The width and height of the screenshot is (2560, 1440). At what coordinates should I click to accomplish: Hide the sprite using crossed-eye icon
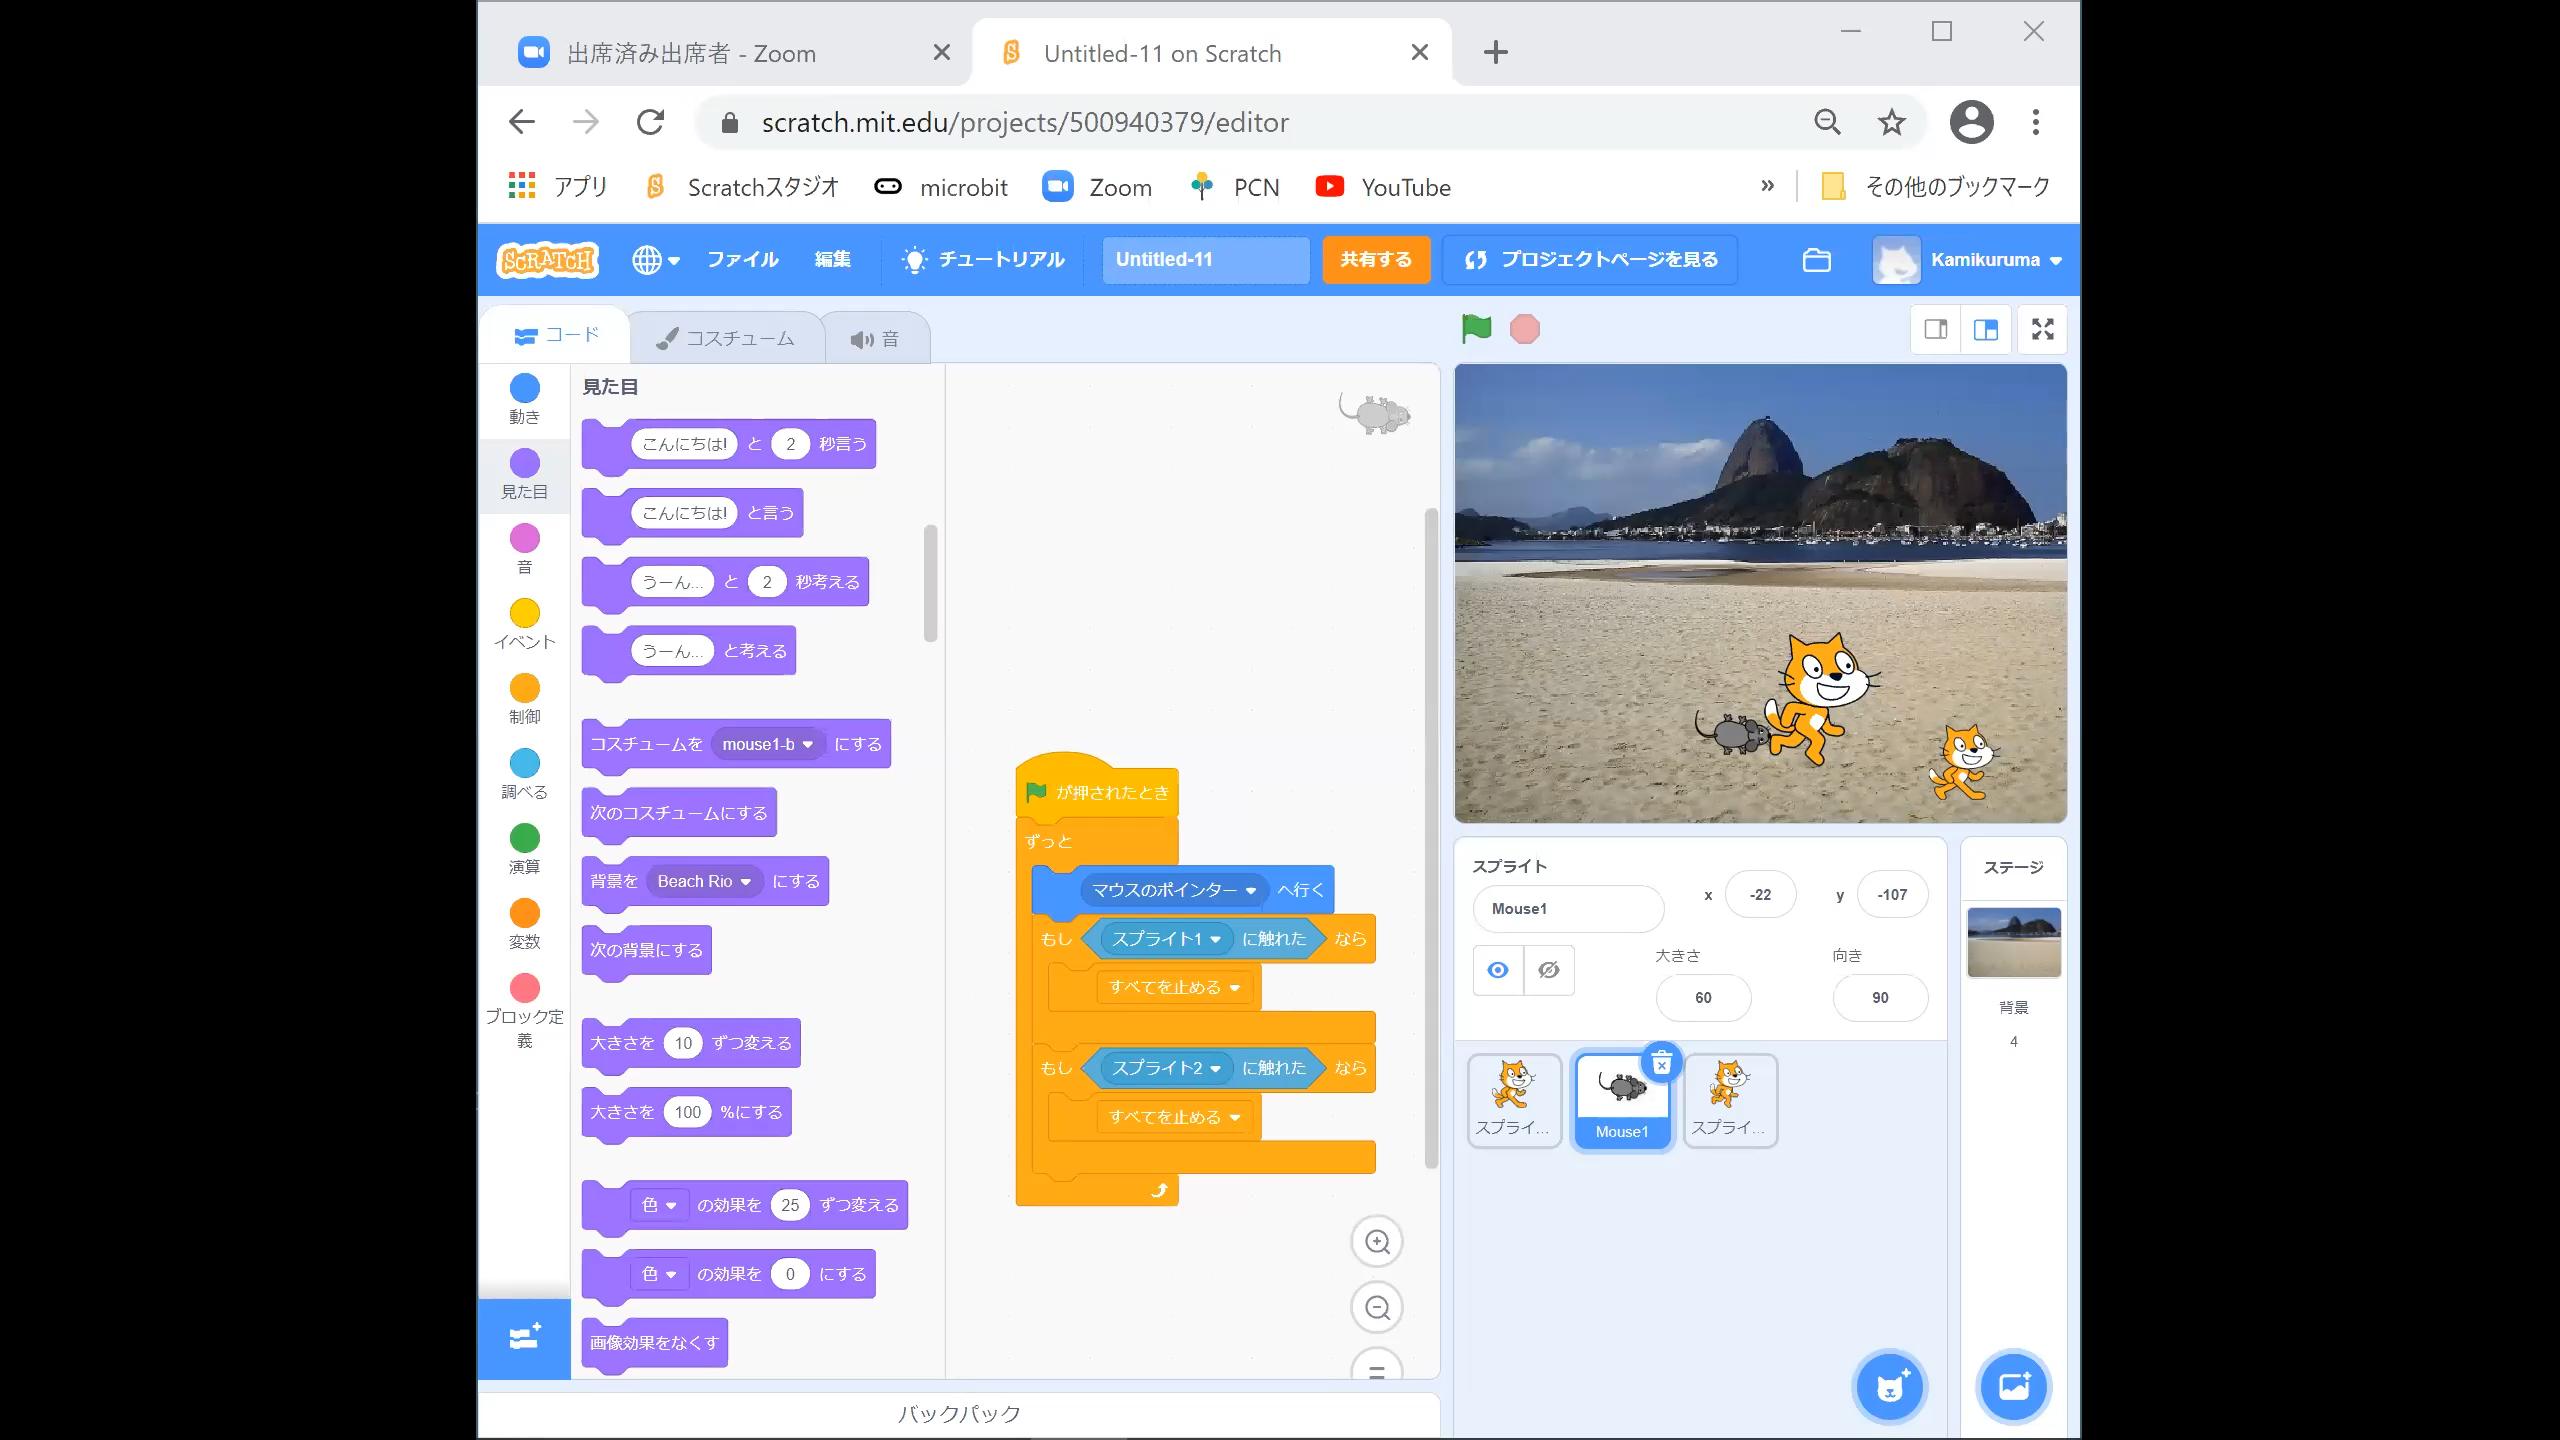pos(1549,970)
